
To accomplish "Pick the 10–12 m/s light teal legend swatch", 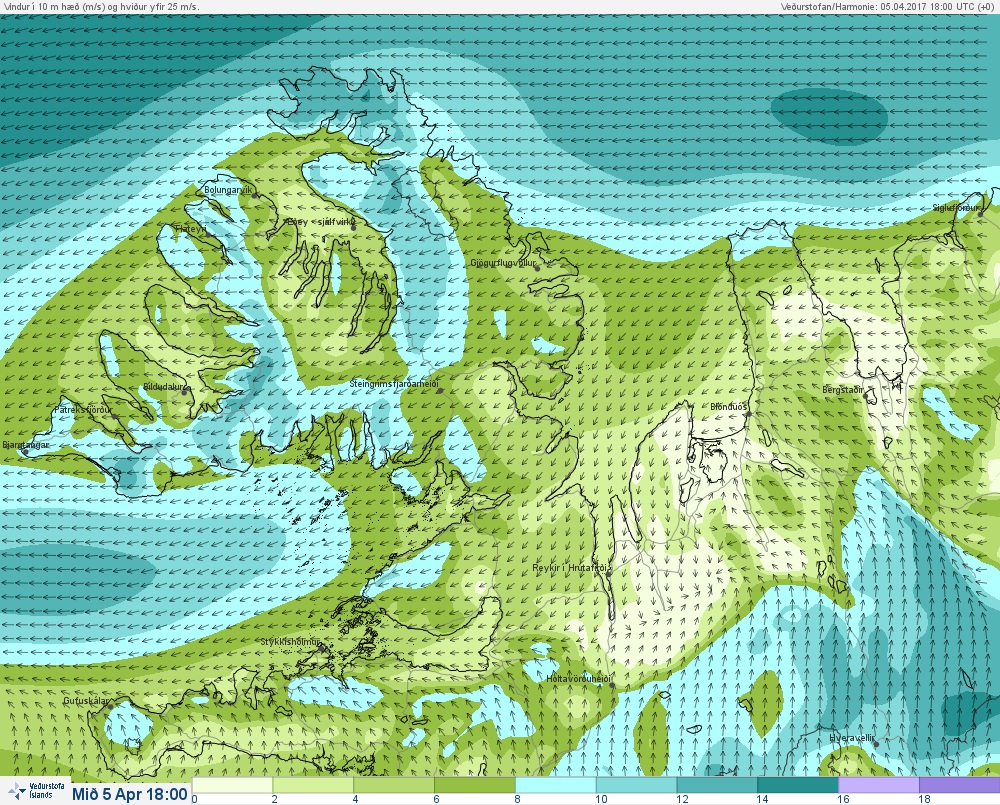I will [636, 785].
